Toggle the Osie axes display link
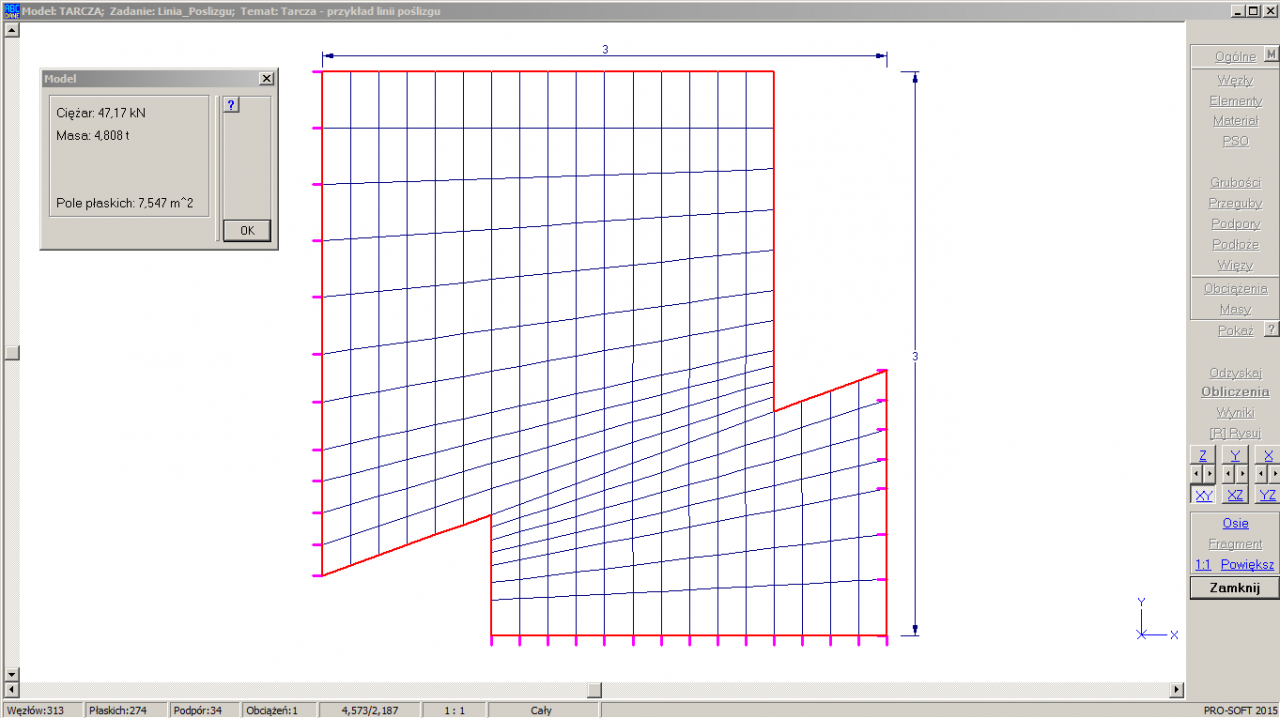The image size is (1280, 718). (1235, 523)
